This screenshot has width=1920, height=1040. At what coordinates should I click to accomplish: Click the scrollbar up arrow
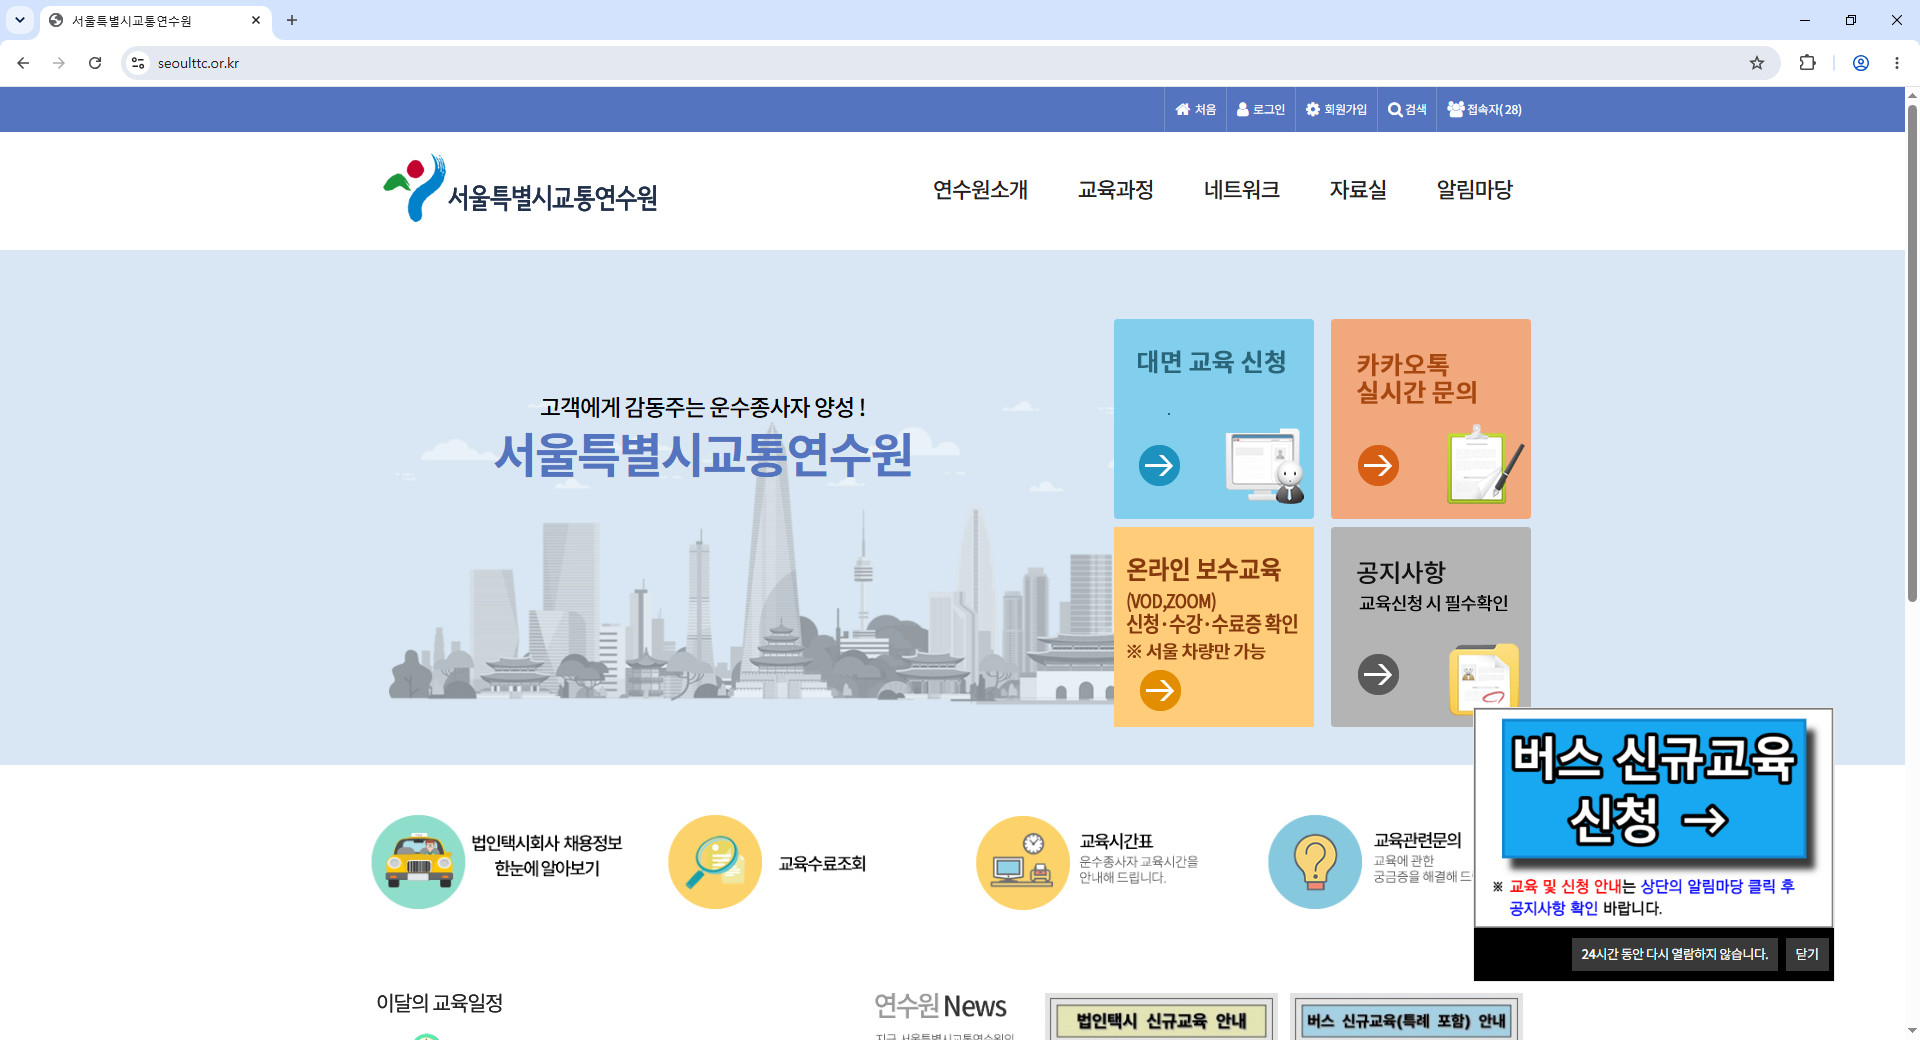pyautogui.click(x=1912, y=95)
